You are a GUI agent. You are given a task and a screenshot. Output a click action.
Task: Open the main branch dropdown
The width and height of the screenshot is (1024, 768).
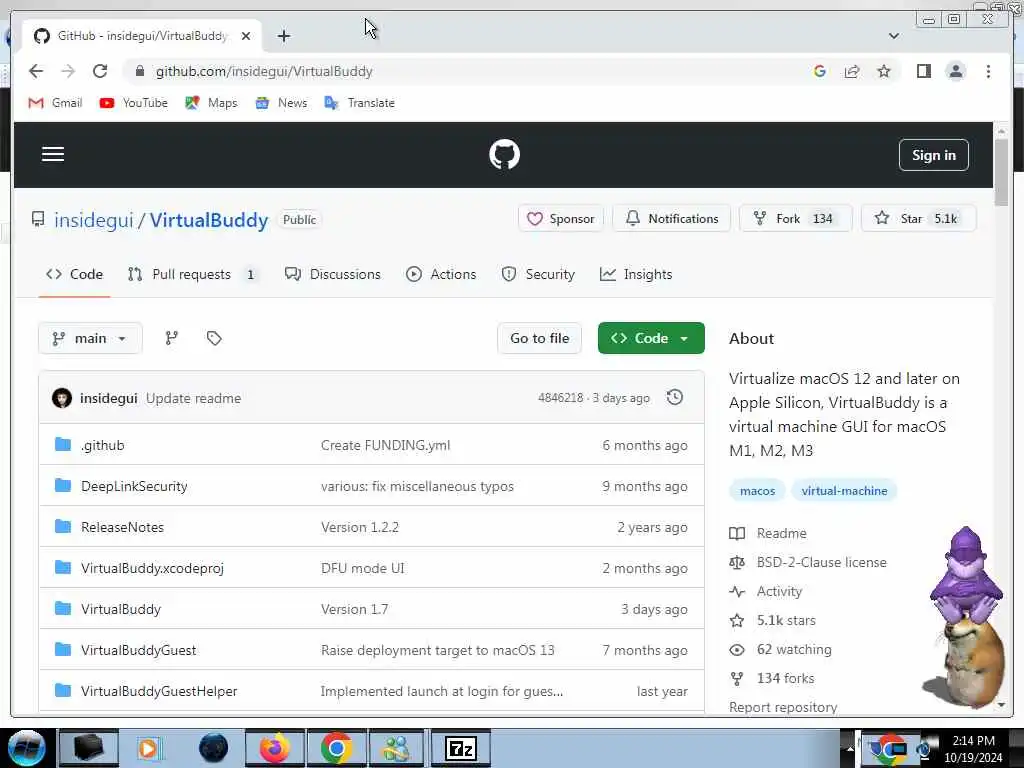(x=90, y=338)
